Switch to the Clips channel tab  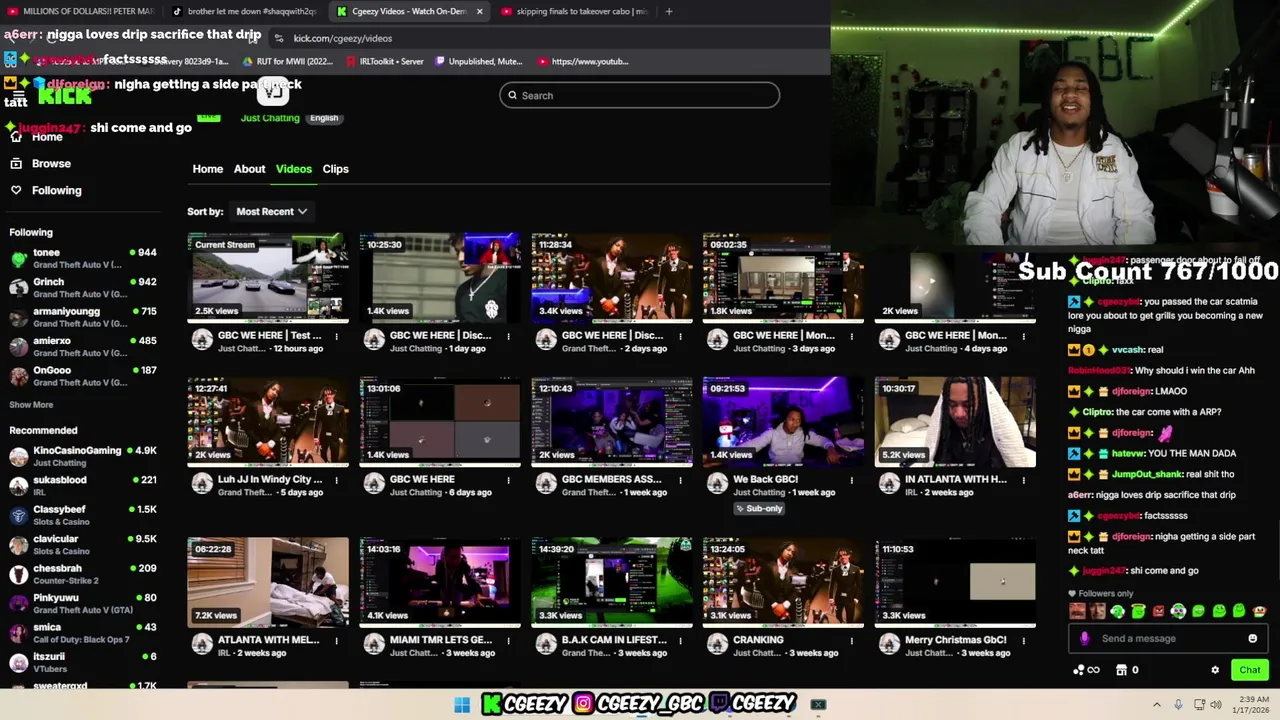335,169
